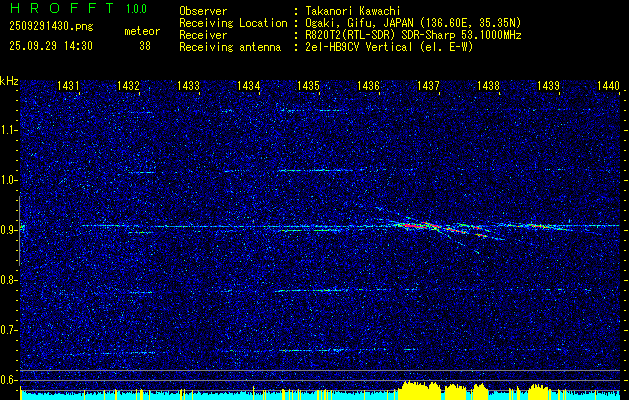
Task: Click the 1439 time marker
Action: (x=548, y=85)
